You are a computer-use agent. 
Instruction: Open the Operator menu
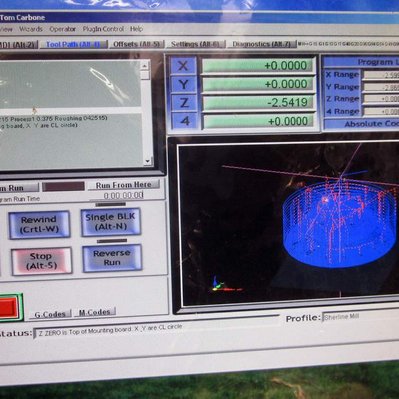tap(62, 29)
